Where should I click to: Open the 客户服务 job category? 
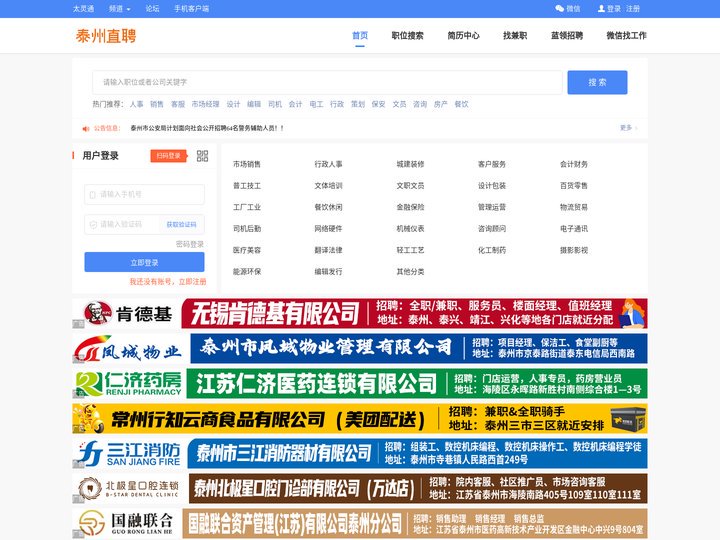(x=492, y=164)
